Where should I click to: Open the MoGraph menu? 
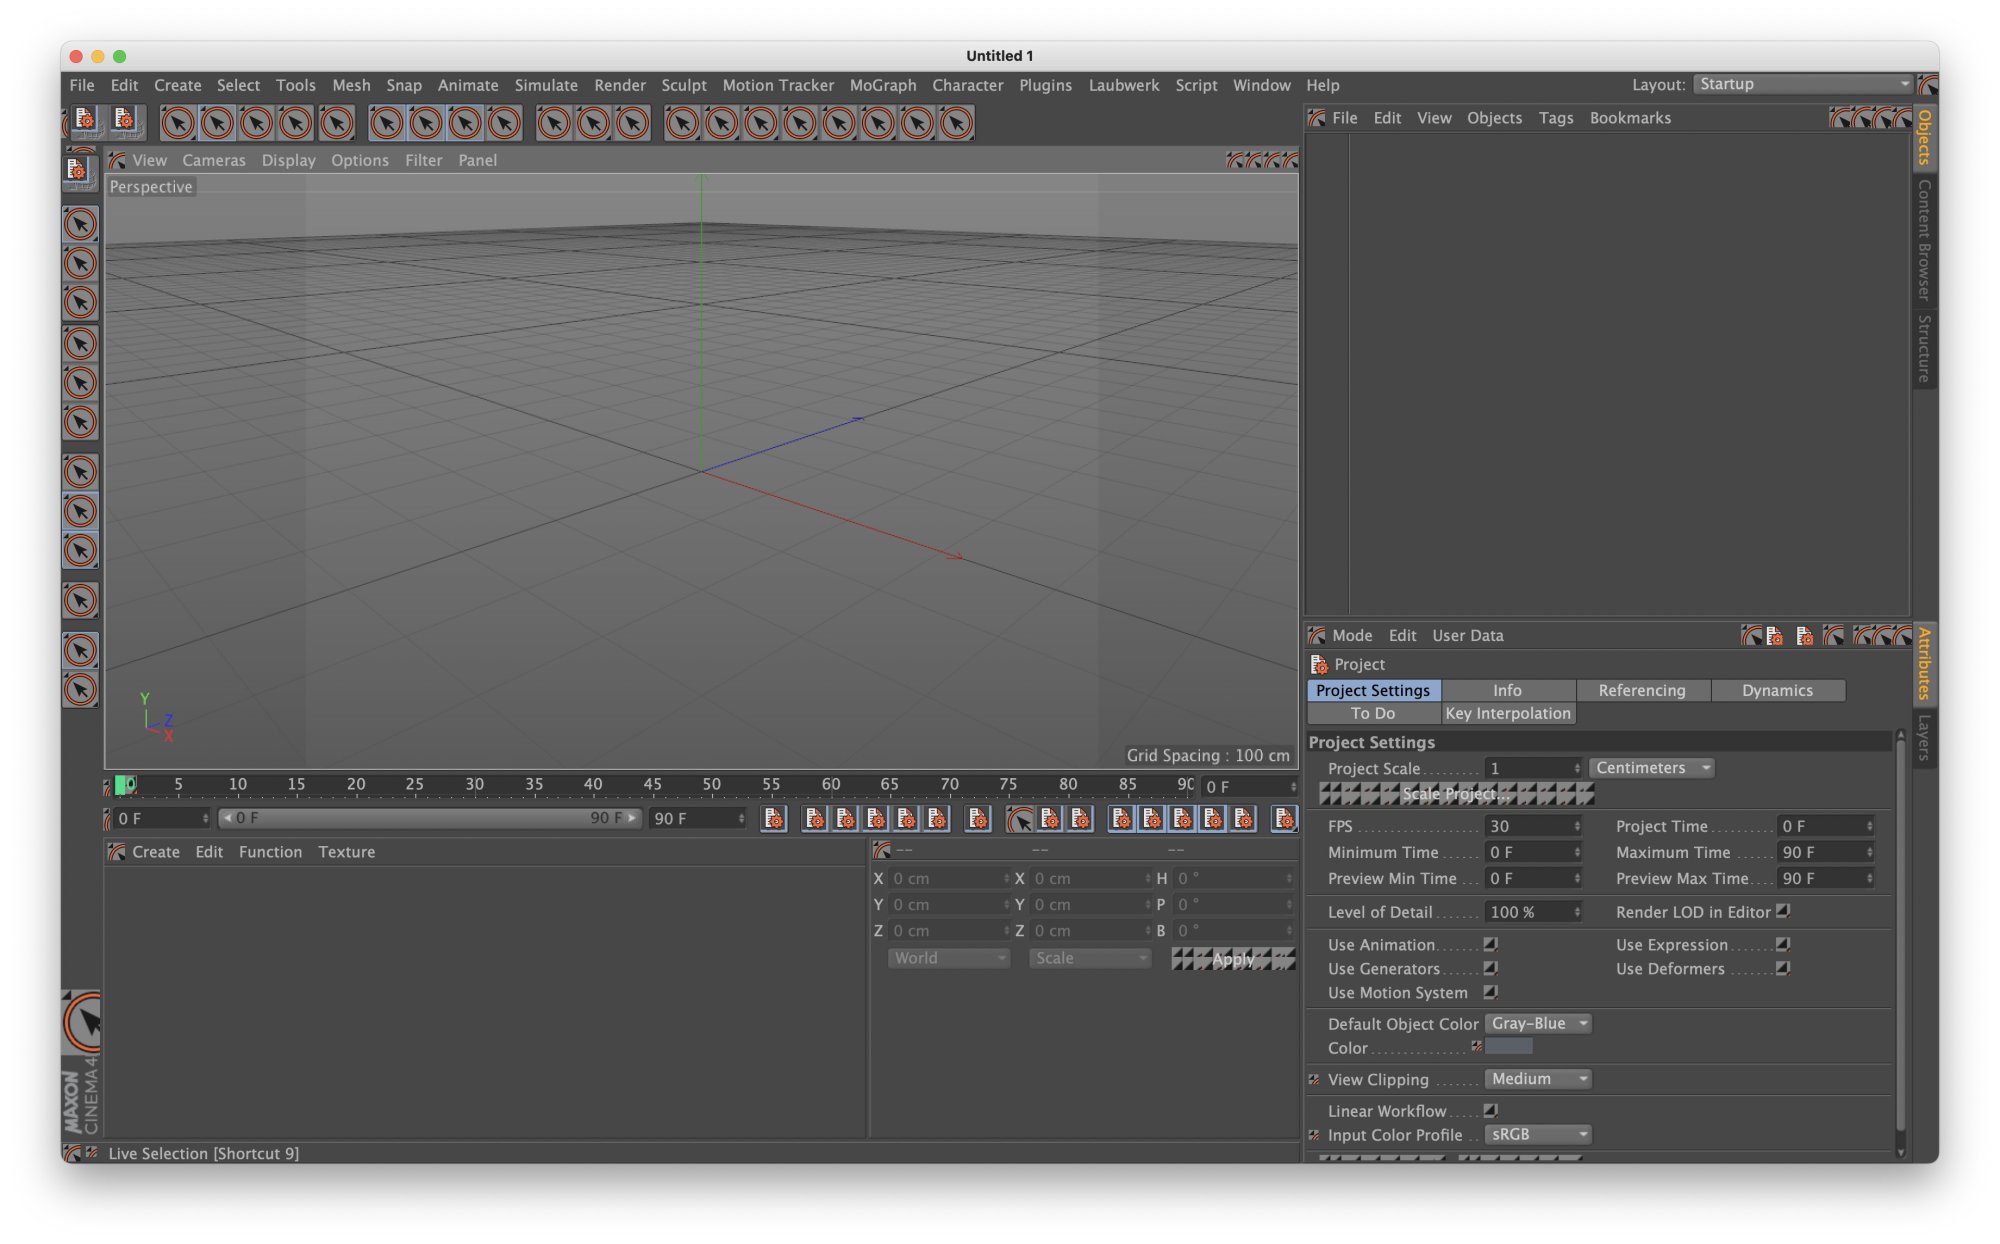pos(882,85)
